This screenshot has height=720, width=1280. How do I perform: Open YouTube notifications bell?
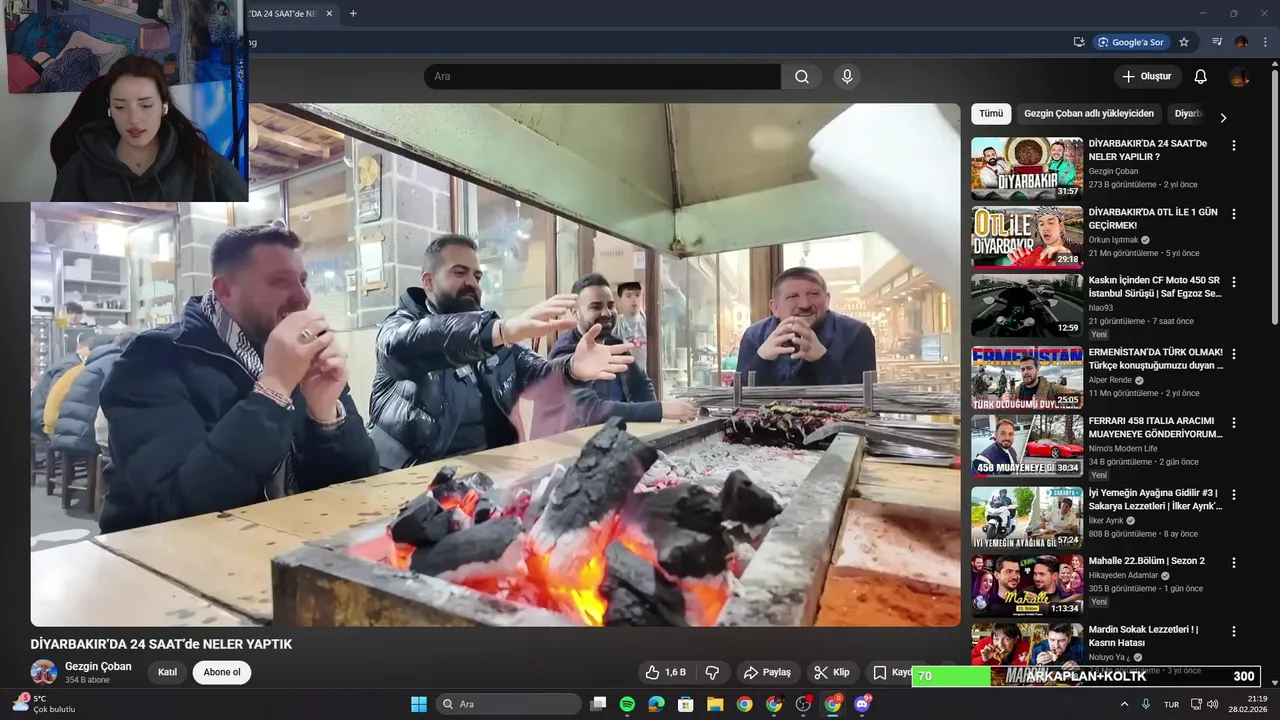click(x=1200, y=77)
